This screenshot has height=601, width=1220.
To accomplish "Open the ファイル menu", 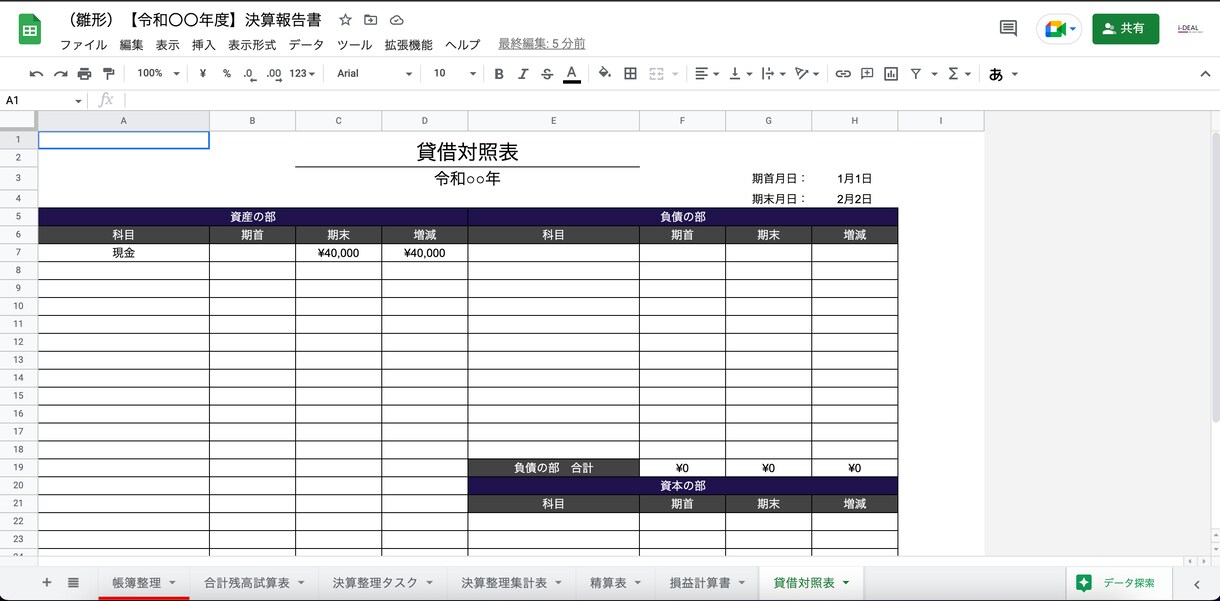I will pyautogui.click(x=84, y=45).
